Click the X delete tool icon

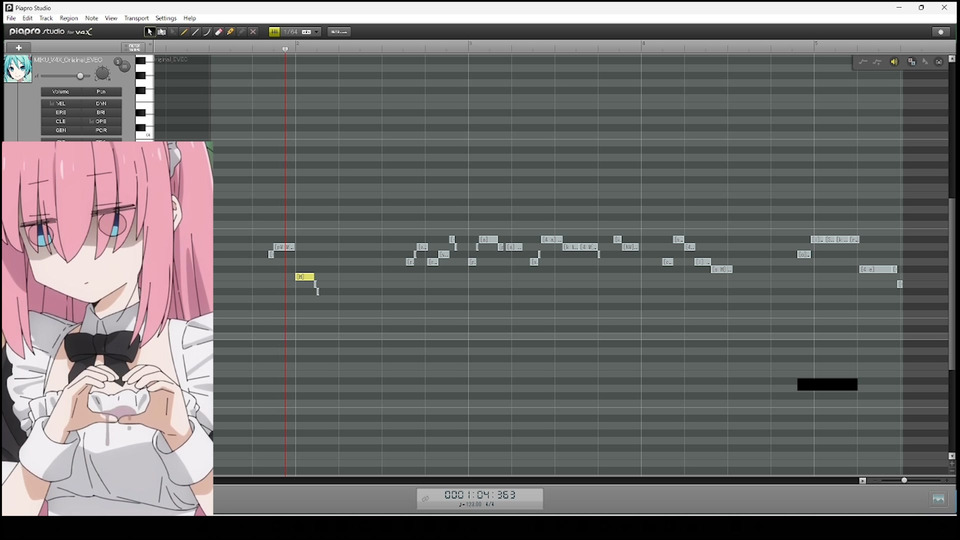253,32
